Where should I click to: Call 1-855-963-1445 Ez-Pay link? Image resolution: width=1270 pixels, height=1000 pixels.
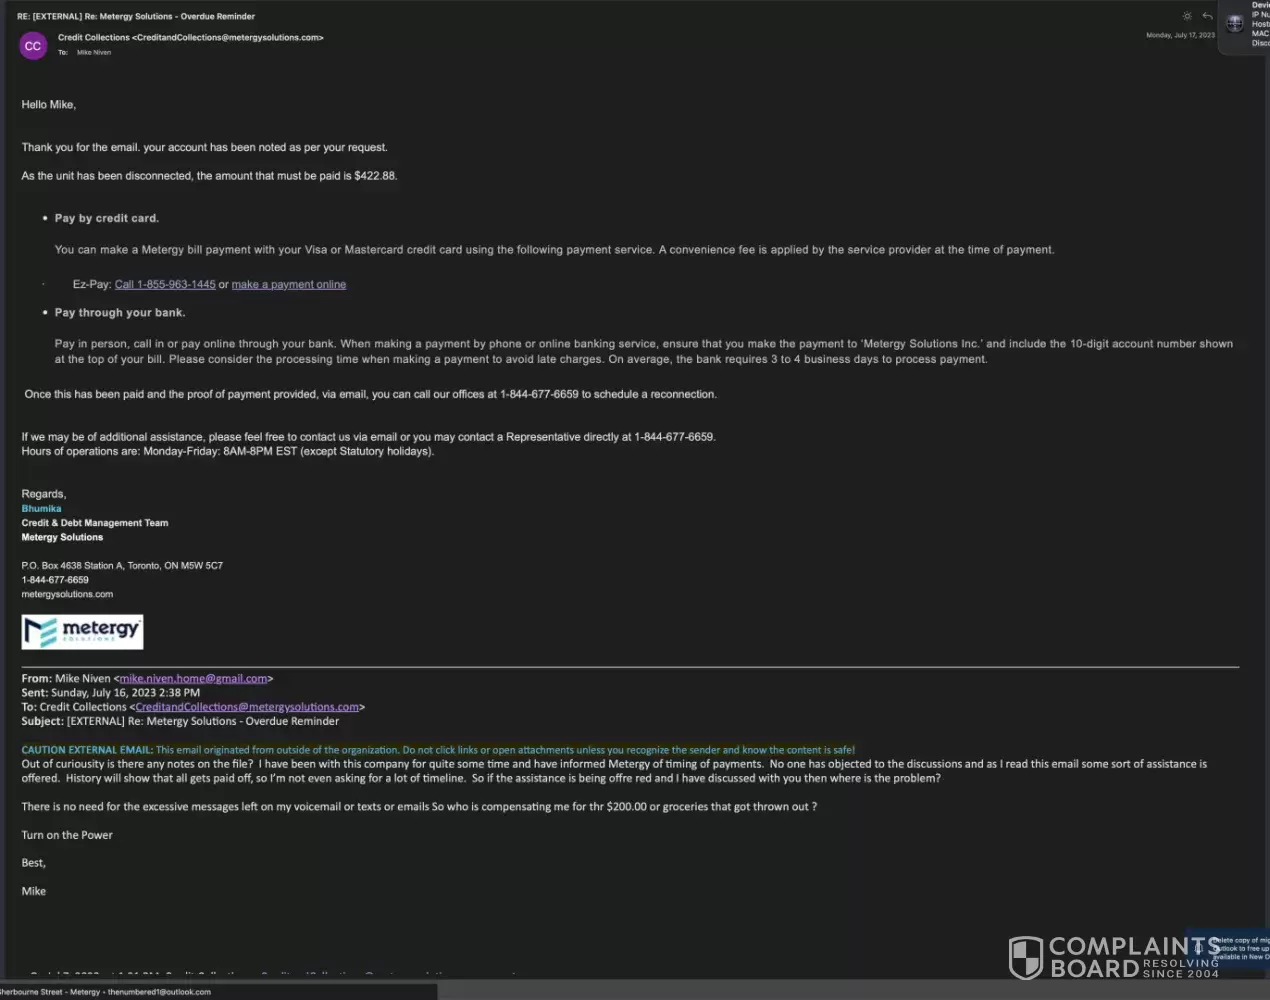click(165, 285)
